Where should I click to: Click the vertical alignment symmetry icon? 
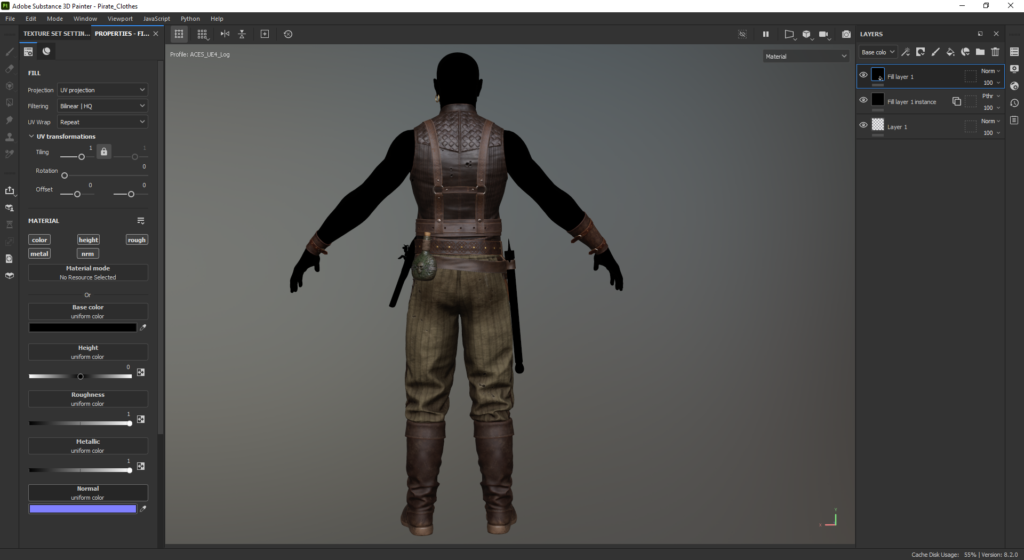pyautogui.click(x=242, y=34)
